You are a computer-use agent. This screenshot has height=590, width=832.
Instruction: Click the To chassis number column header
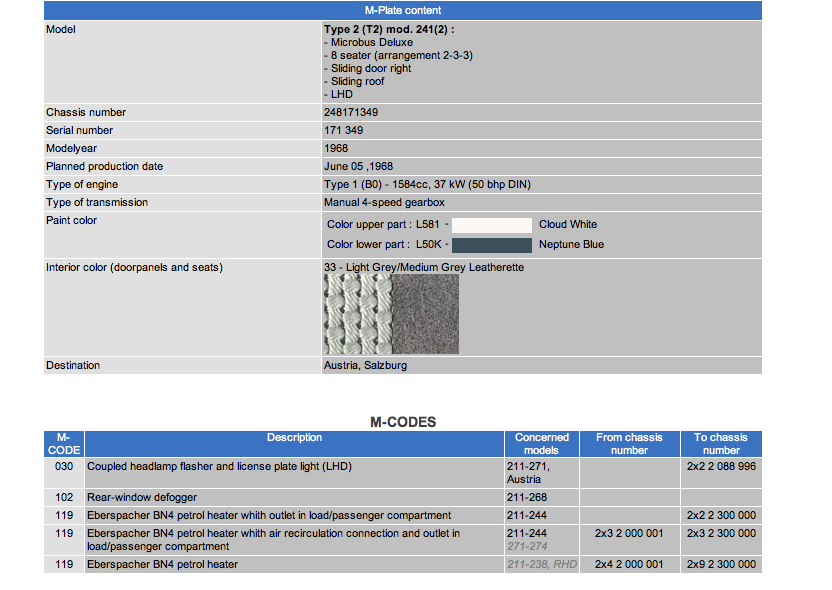(721, 444)
